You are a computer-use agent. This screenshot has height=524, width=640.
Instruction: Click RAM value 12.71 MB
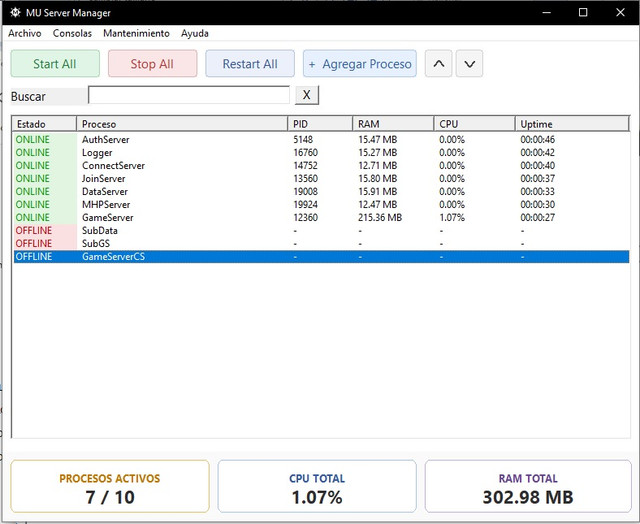click(x=378, y=166)
